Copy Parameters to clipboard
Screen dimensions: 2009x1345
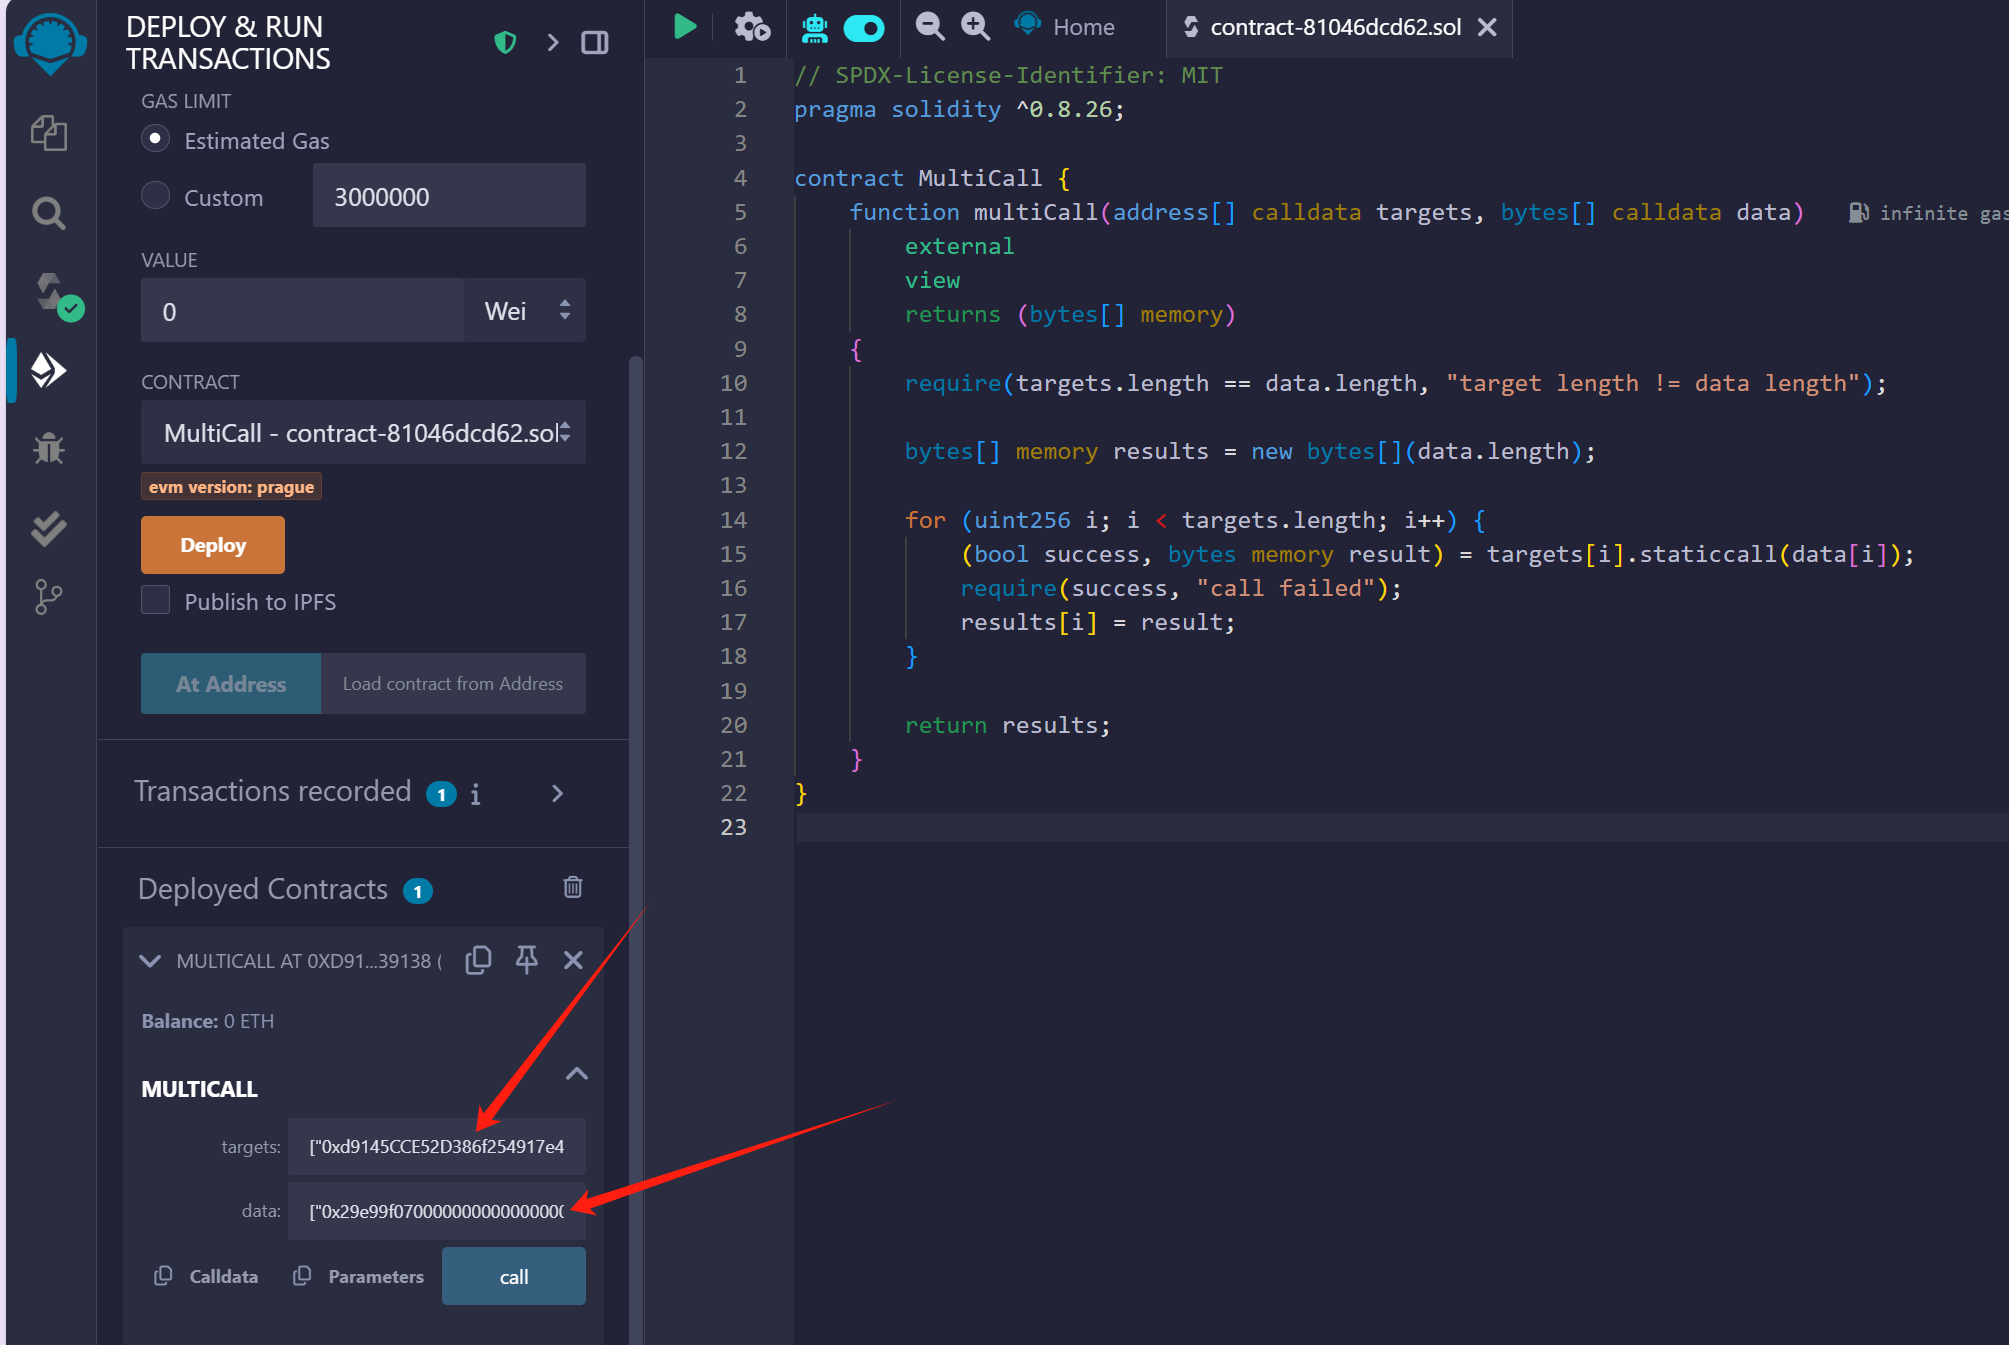pos(358,1276)
